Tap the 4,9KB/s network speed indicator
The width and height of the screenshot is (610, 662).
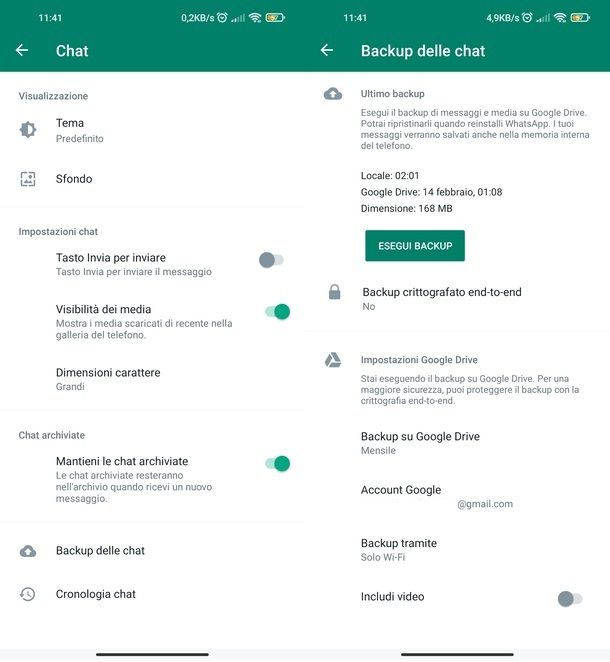point(502,18)
